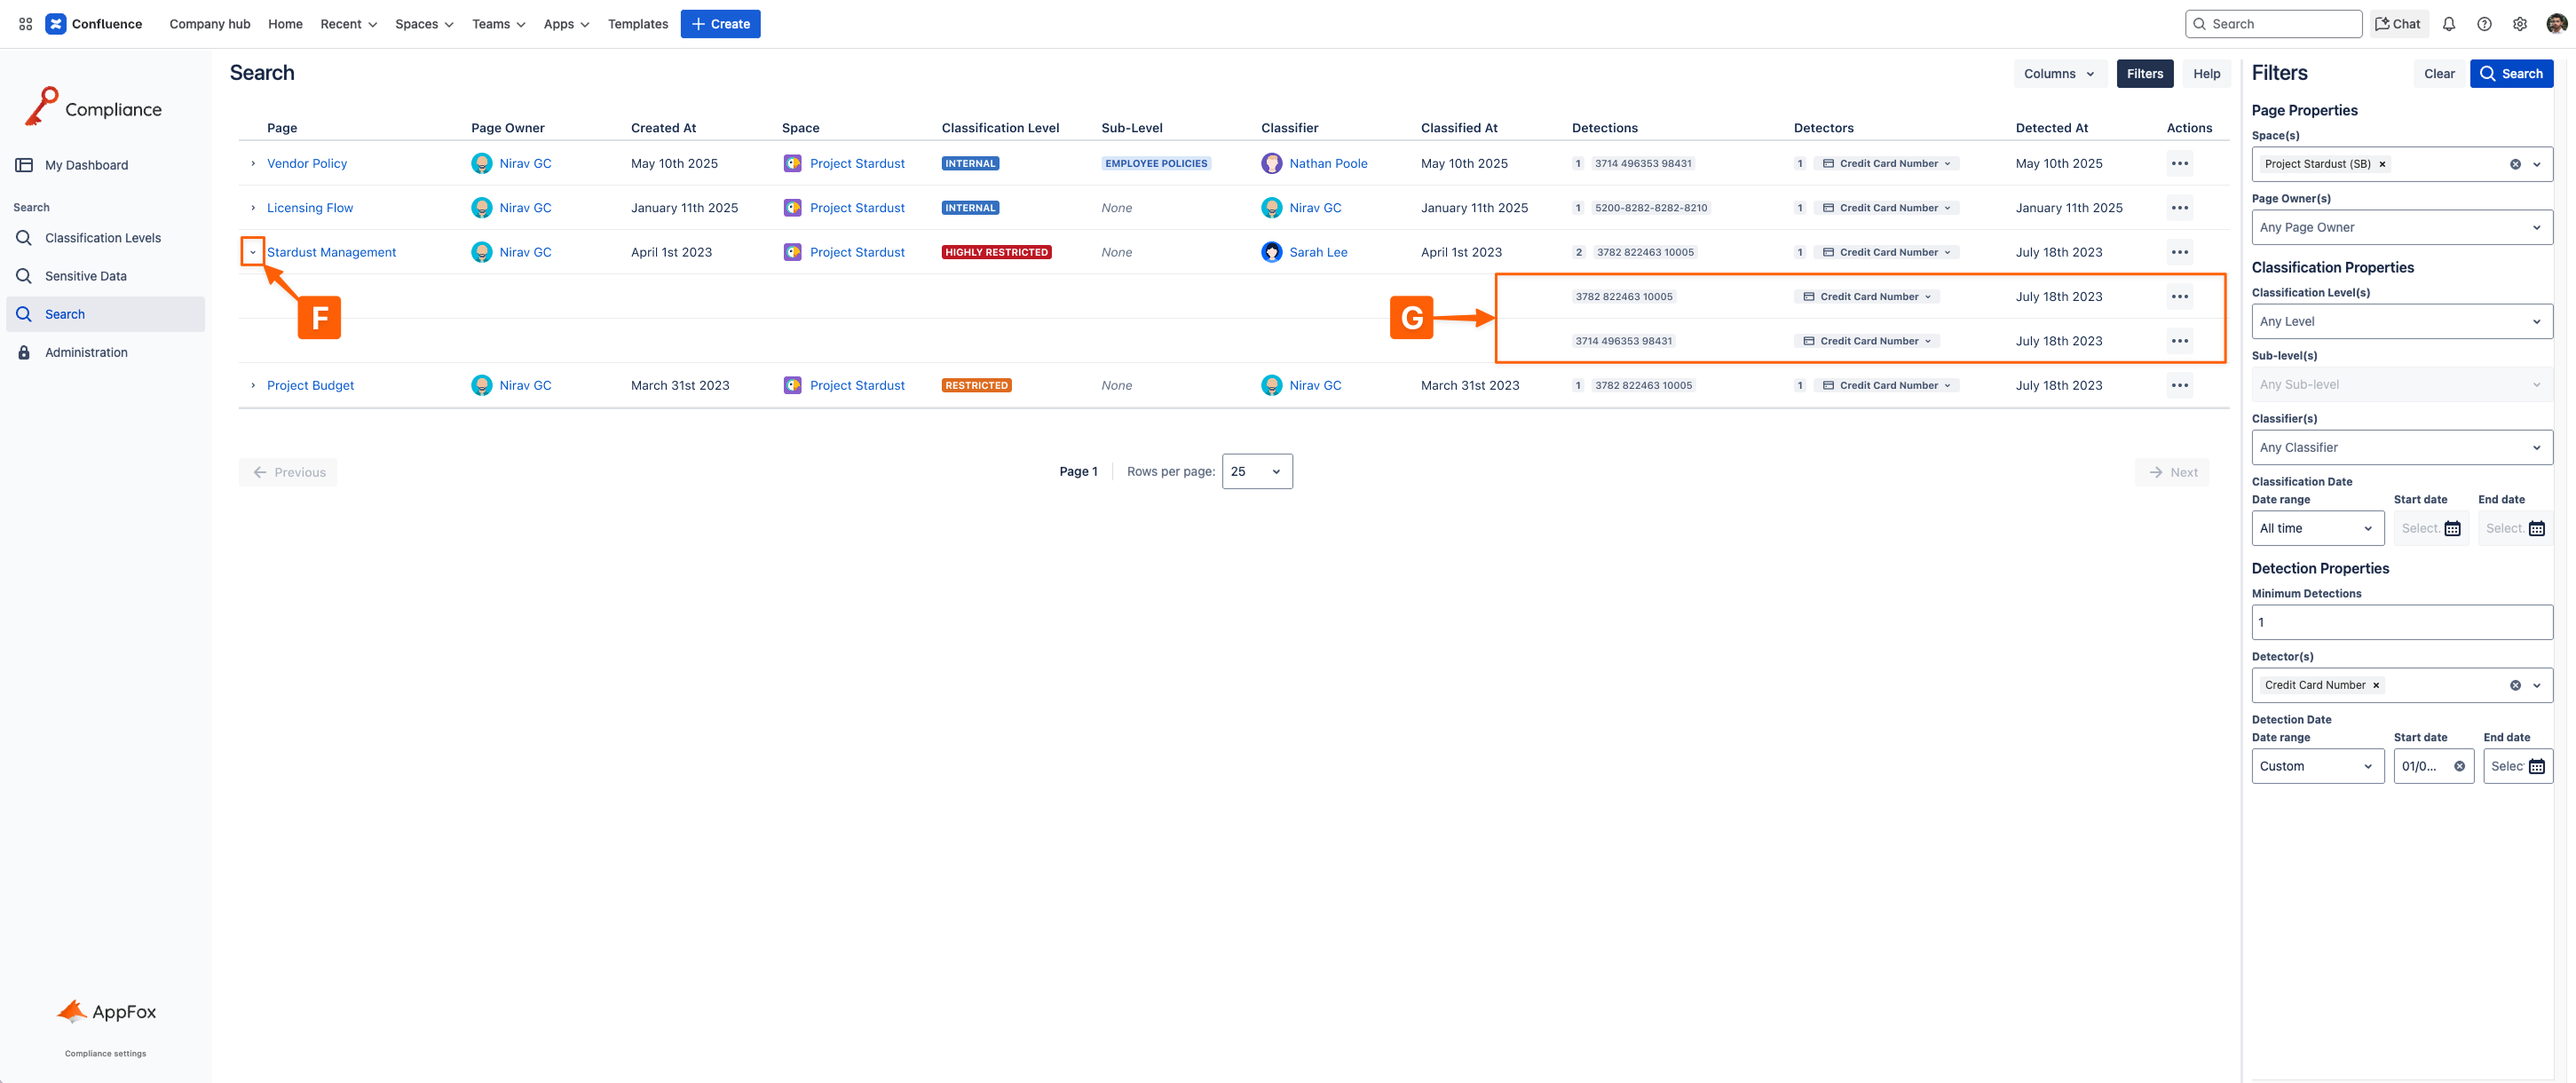Toggle the Filters panel button

coord(2144,73)
